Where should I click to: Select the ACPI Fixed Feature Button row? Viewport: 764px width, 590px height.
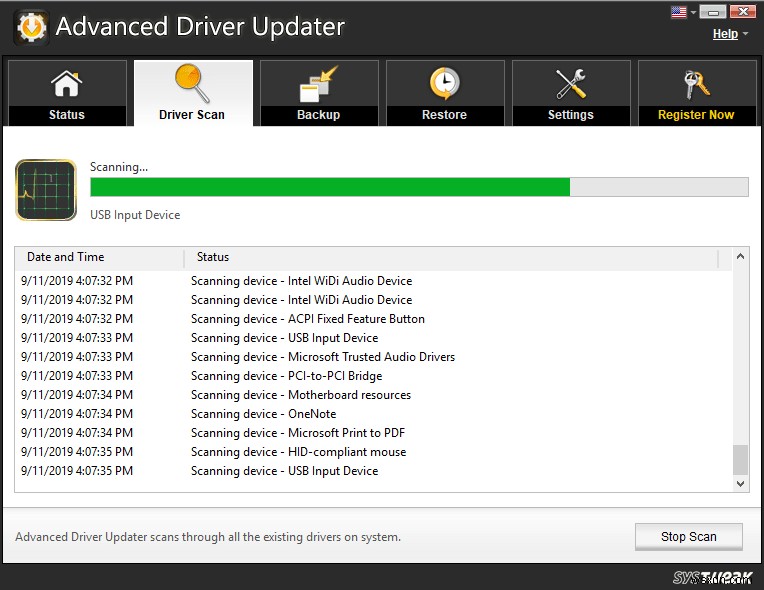point(373,319)
